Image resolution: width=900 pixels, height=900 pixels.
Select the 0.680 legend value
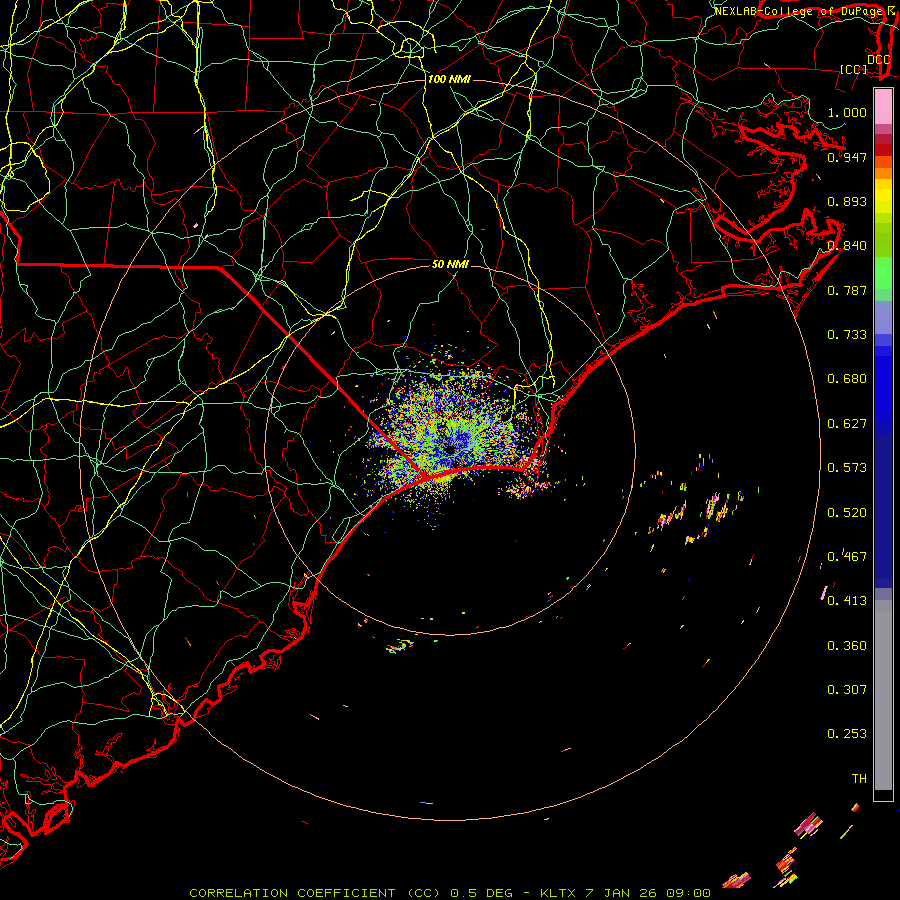[847, 379]
